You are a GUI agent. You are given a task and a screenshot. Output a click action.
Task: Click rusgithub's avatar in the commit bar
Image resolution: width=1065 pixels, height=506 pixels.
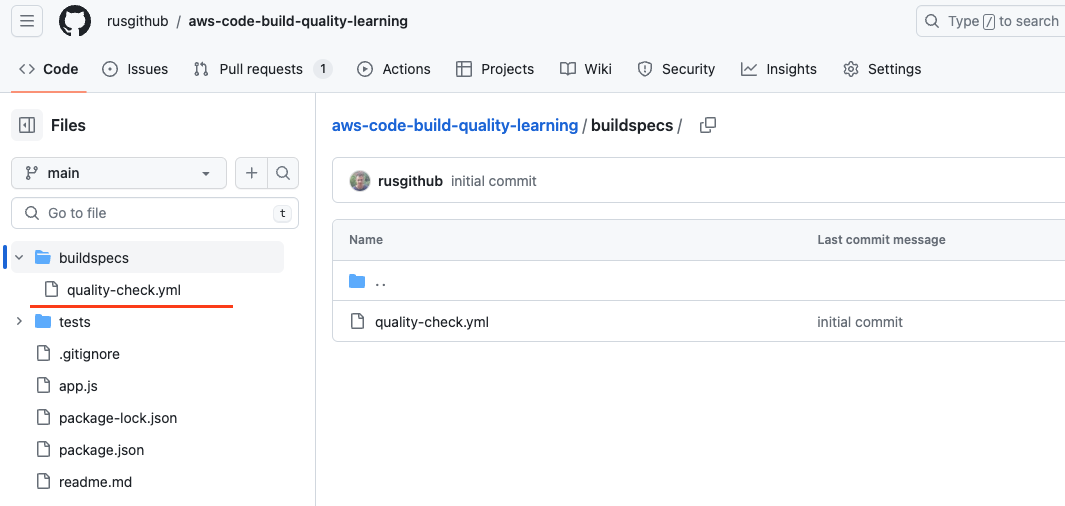[360, 181]
